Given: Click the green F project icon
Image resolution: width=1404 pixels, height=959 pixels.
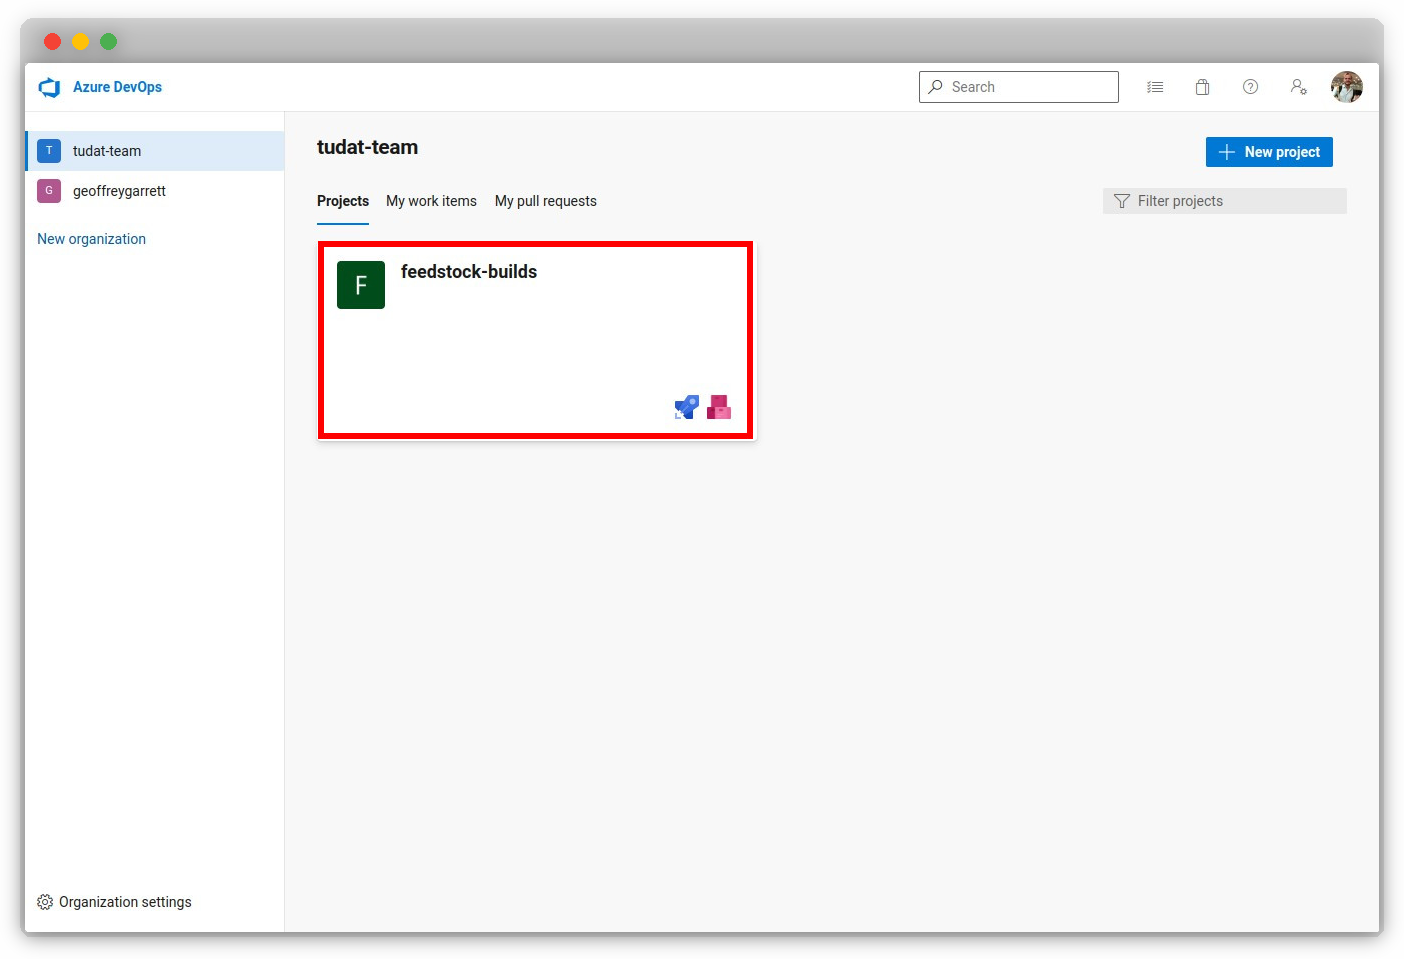Looking at the screenshot, I should tap(361, 285).
